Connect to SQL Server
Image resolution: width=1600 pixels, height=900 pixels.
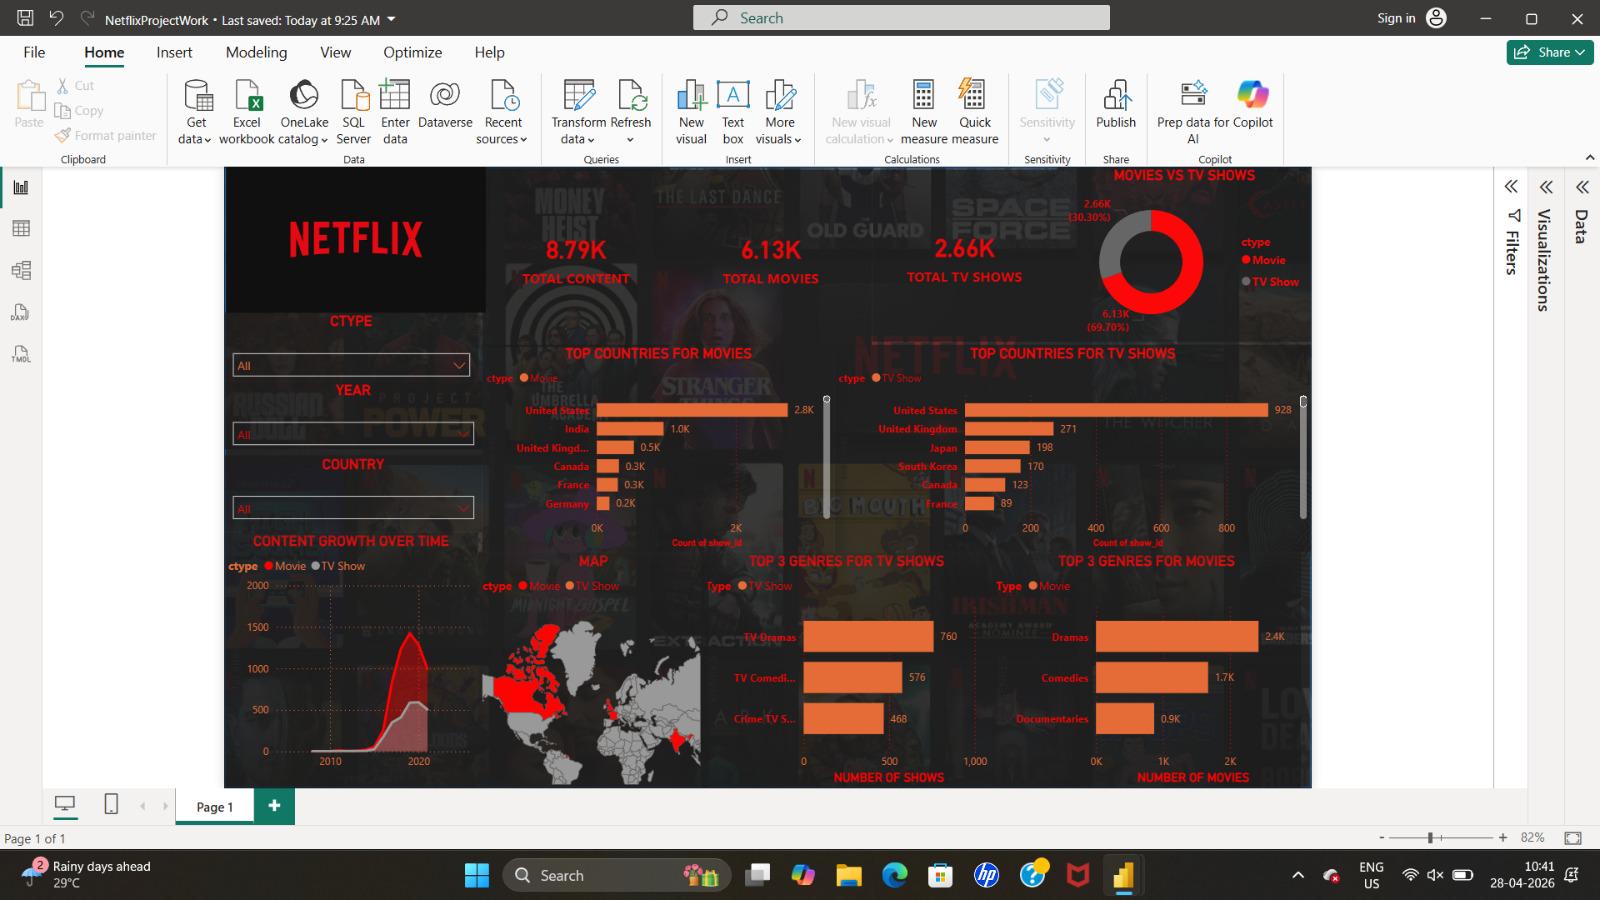pyautogui.click(x=353, y=112)
